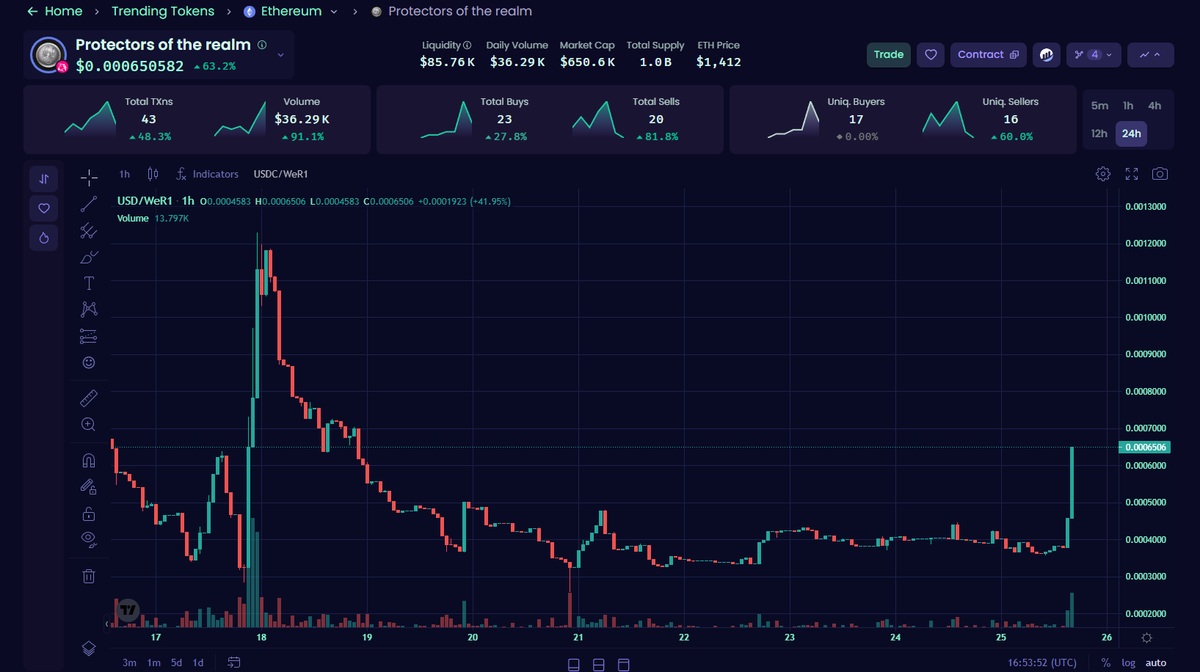Select the ruler measurement tool
Viewport: 1200px width, 672px height.
coord(88,397)
